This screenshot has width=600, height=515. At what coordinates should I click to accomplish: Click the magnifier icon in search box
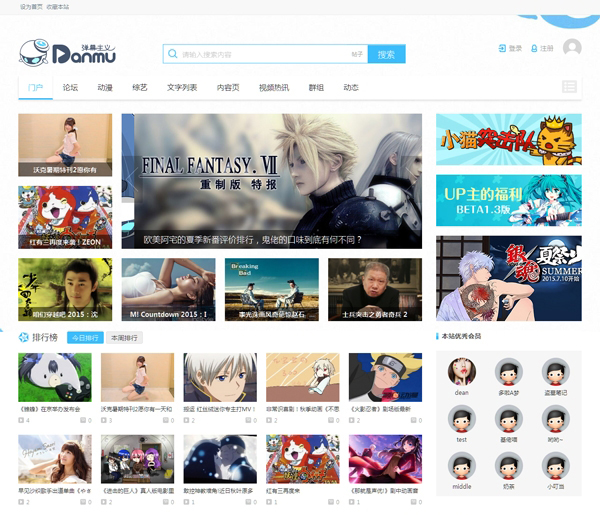[x=173, y=54]
